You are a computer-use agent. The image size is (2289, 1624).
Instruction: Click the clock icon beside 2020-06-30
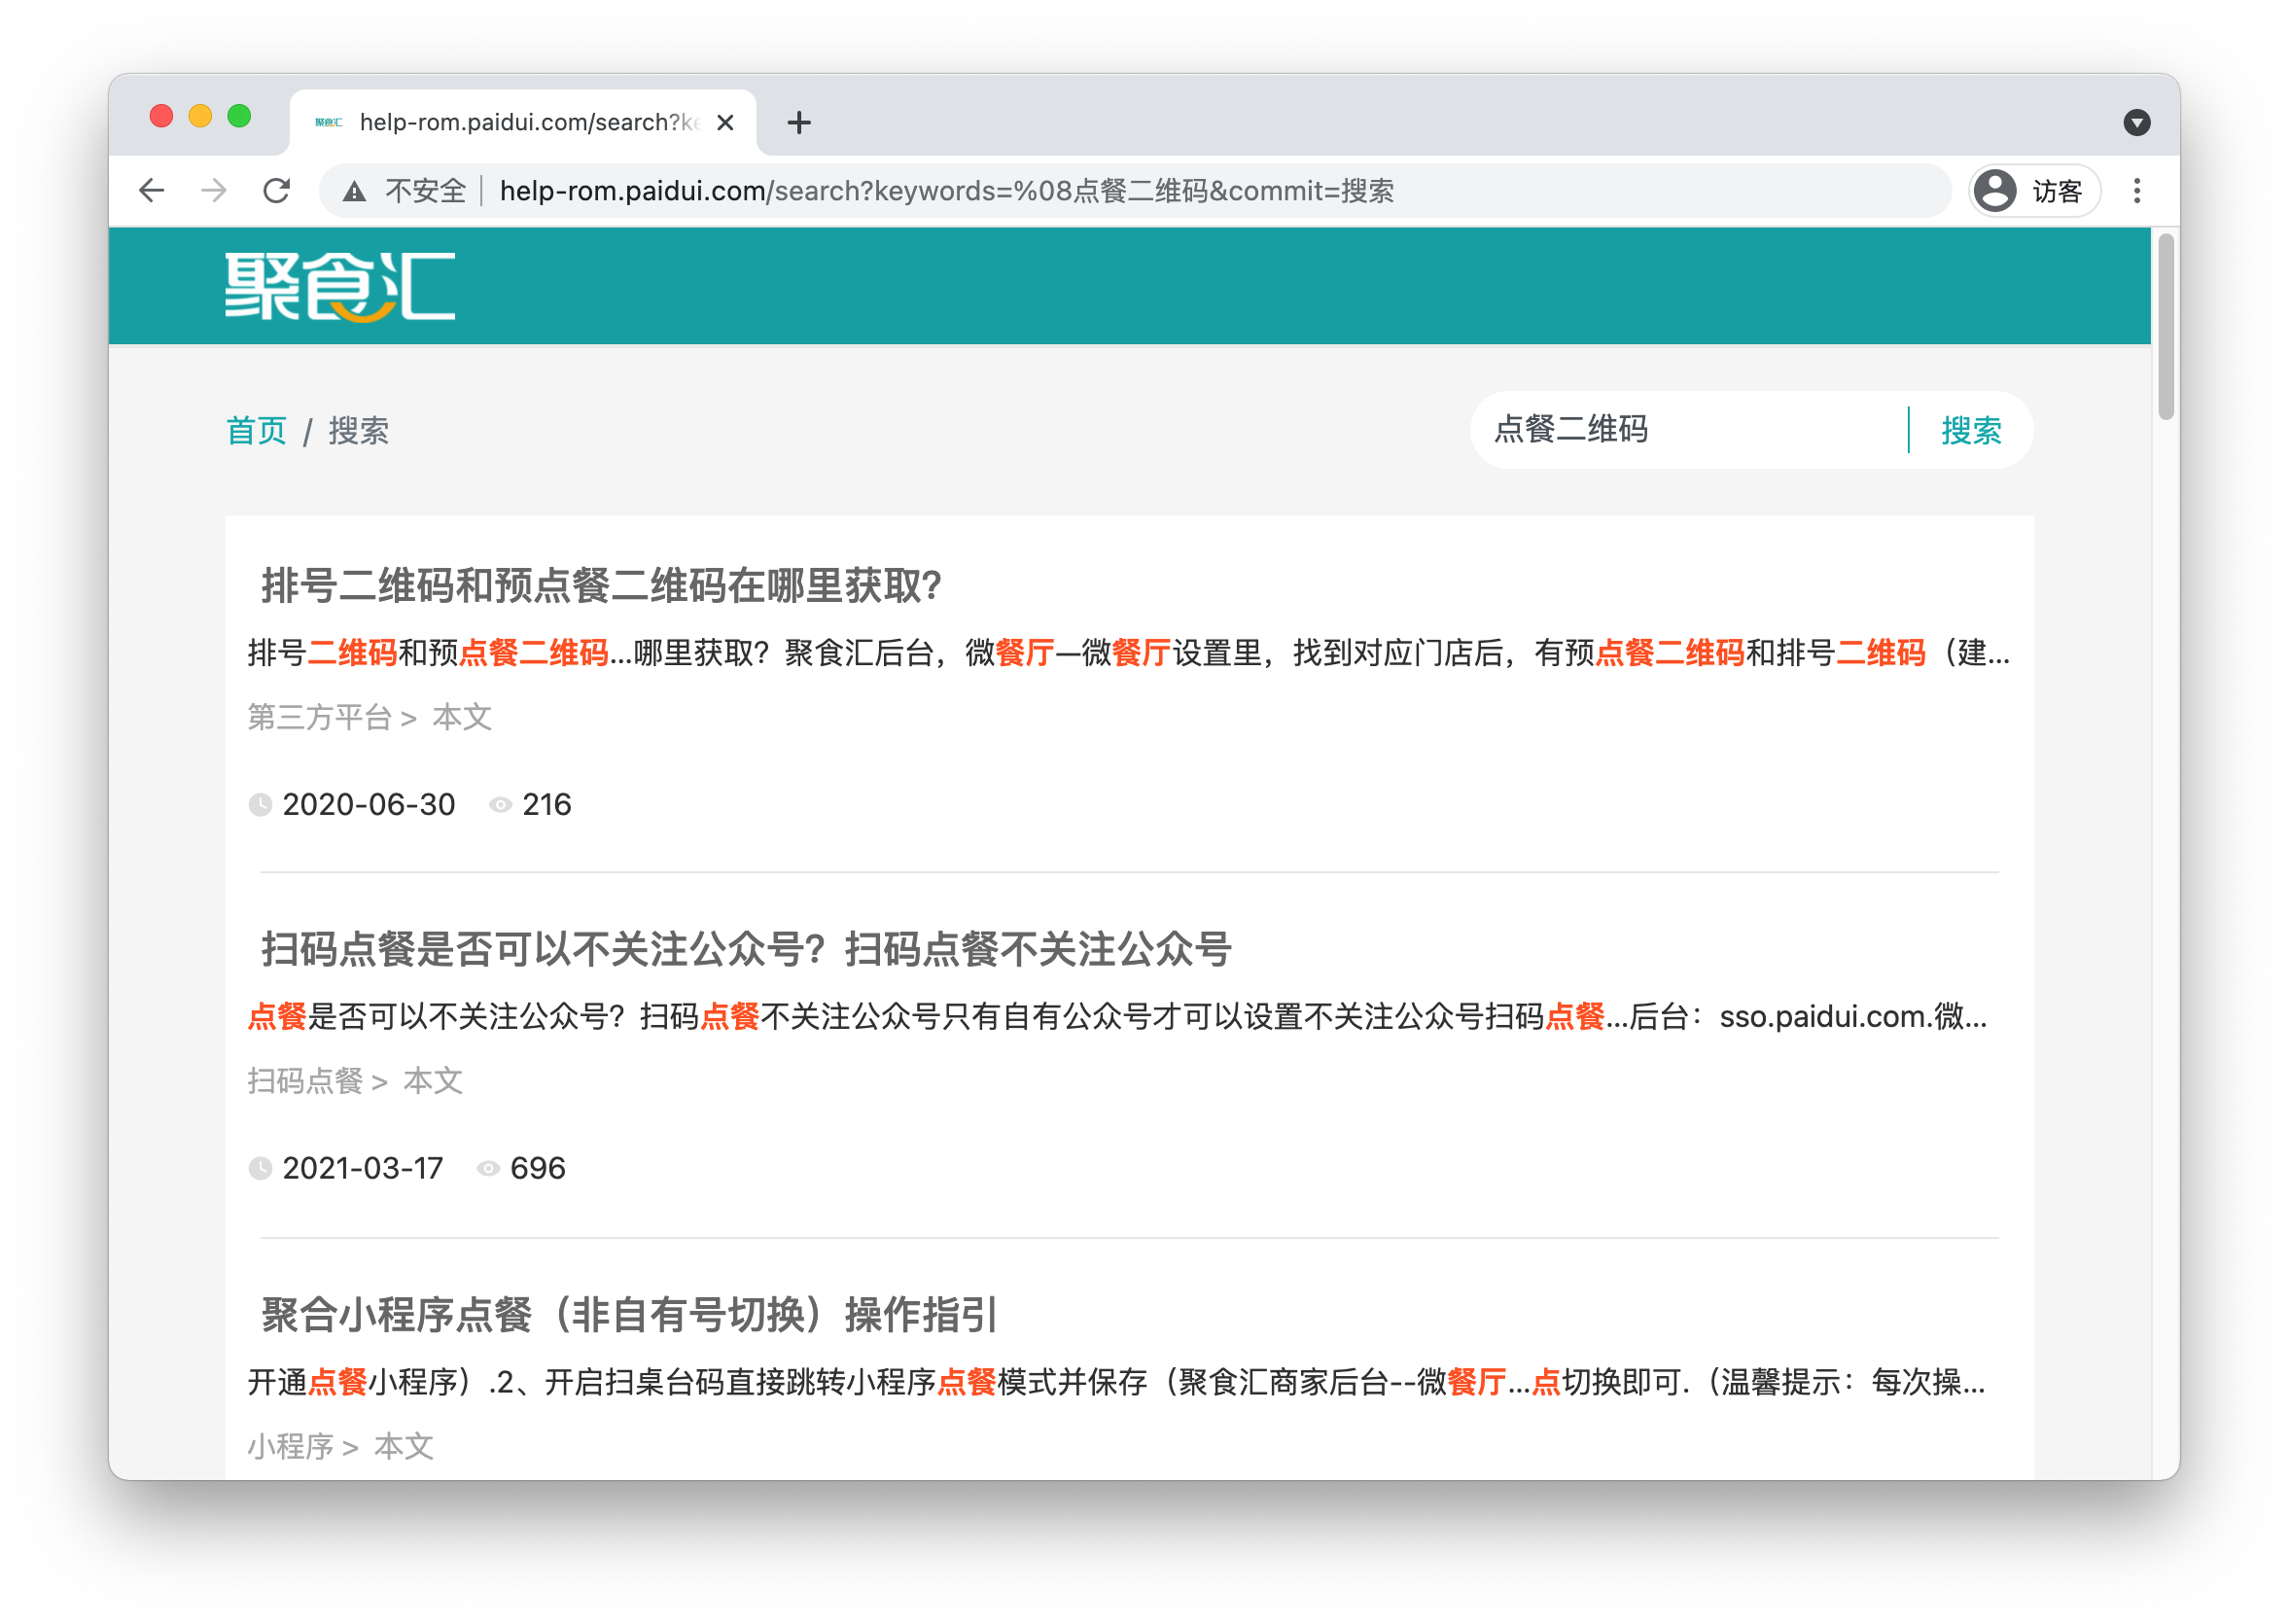[x=260, y=805]
